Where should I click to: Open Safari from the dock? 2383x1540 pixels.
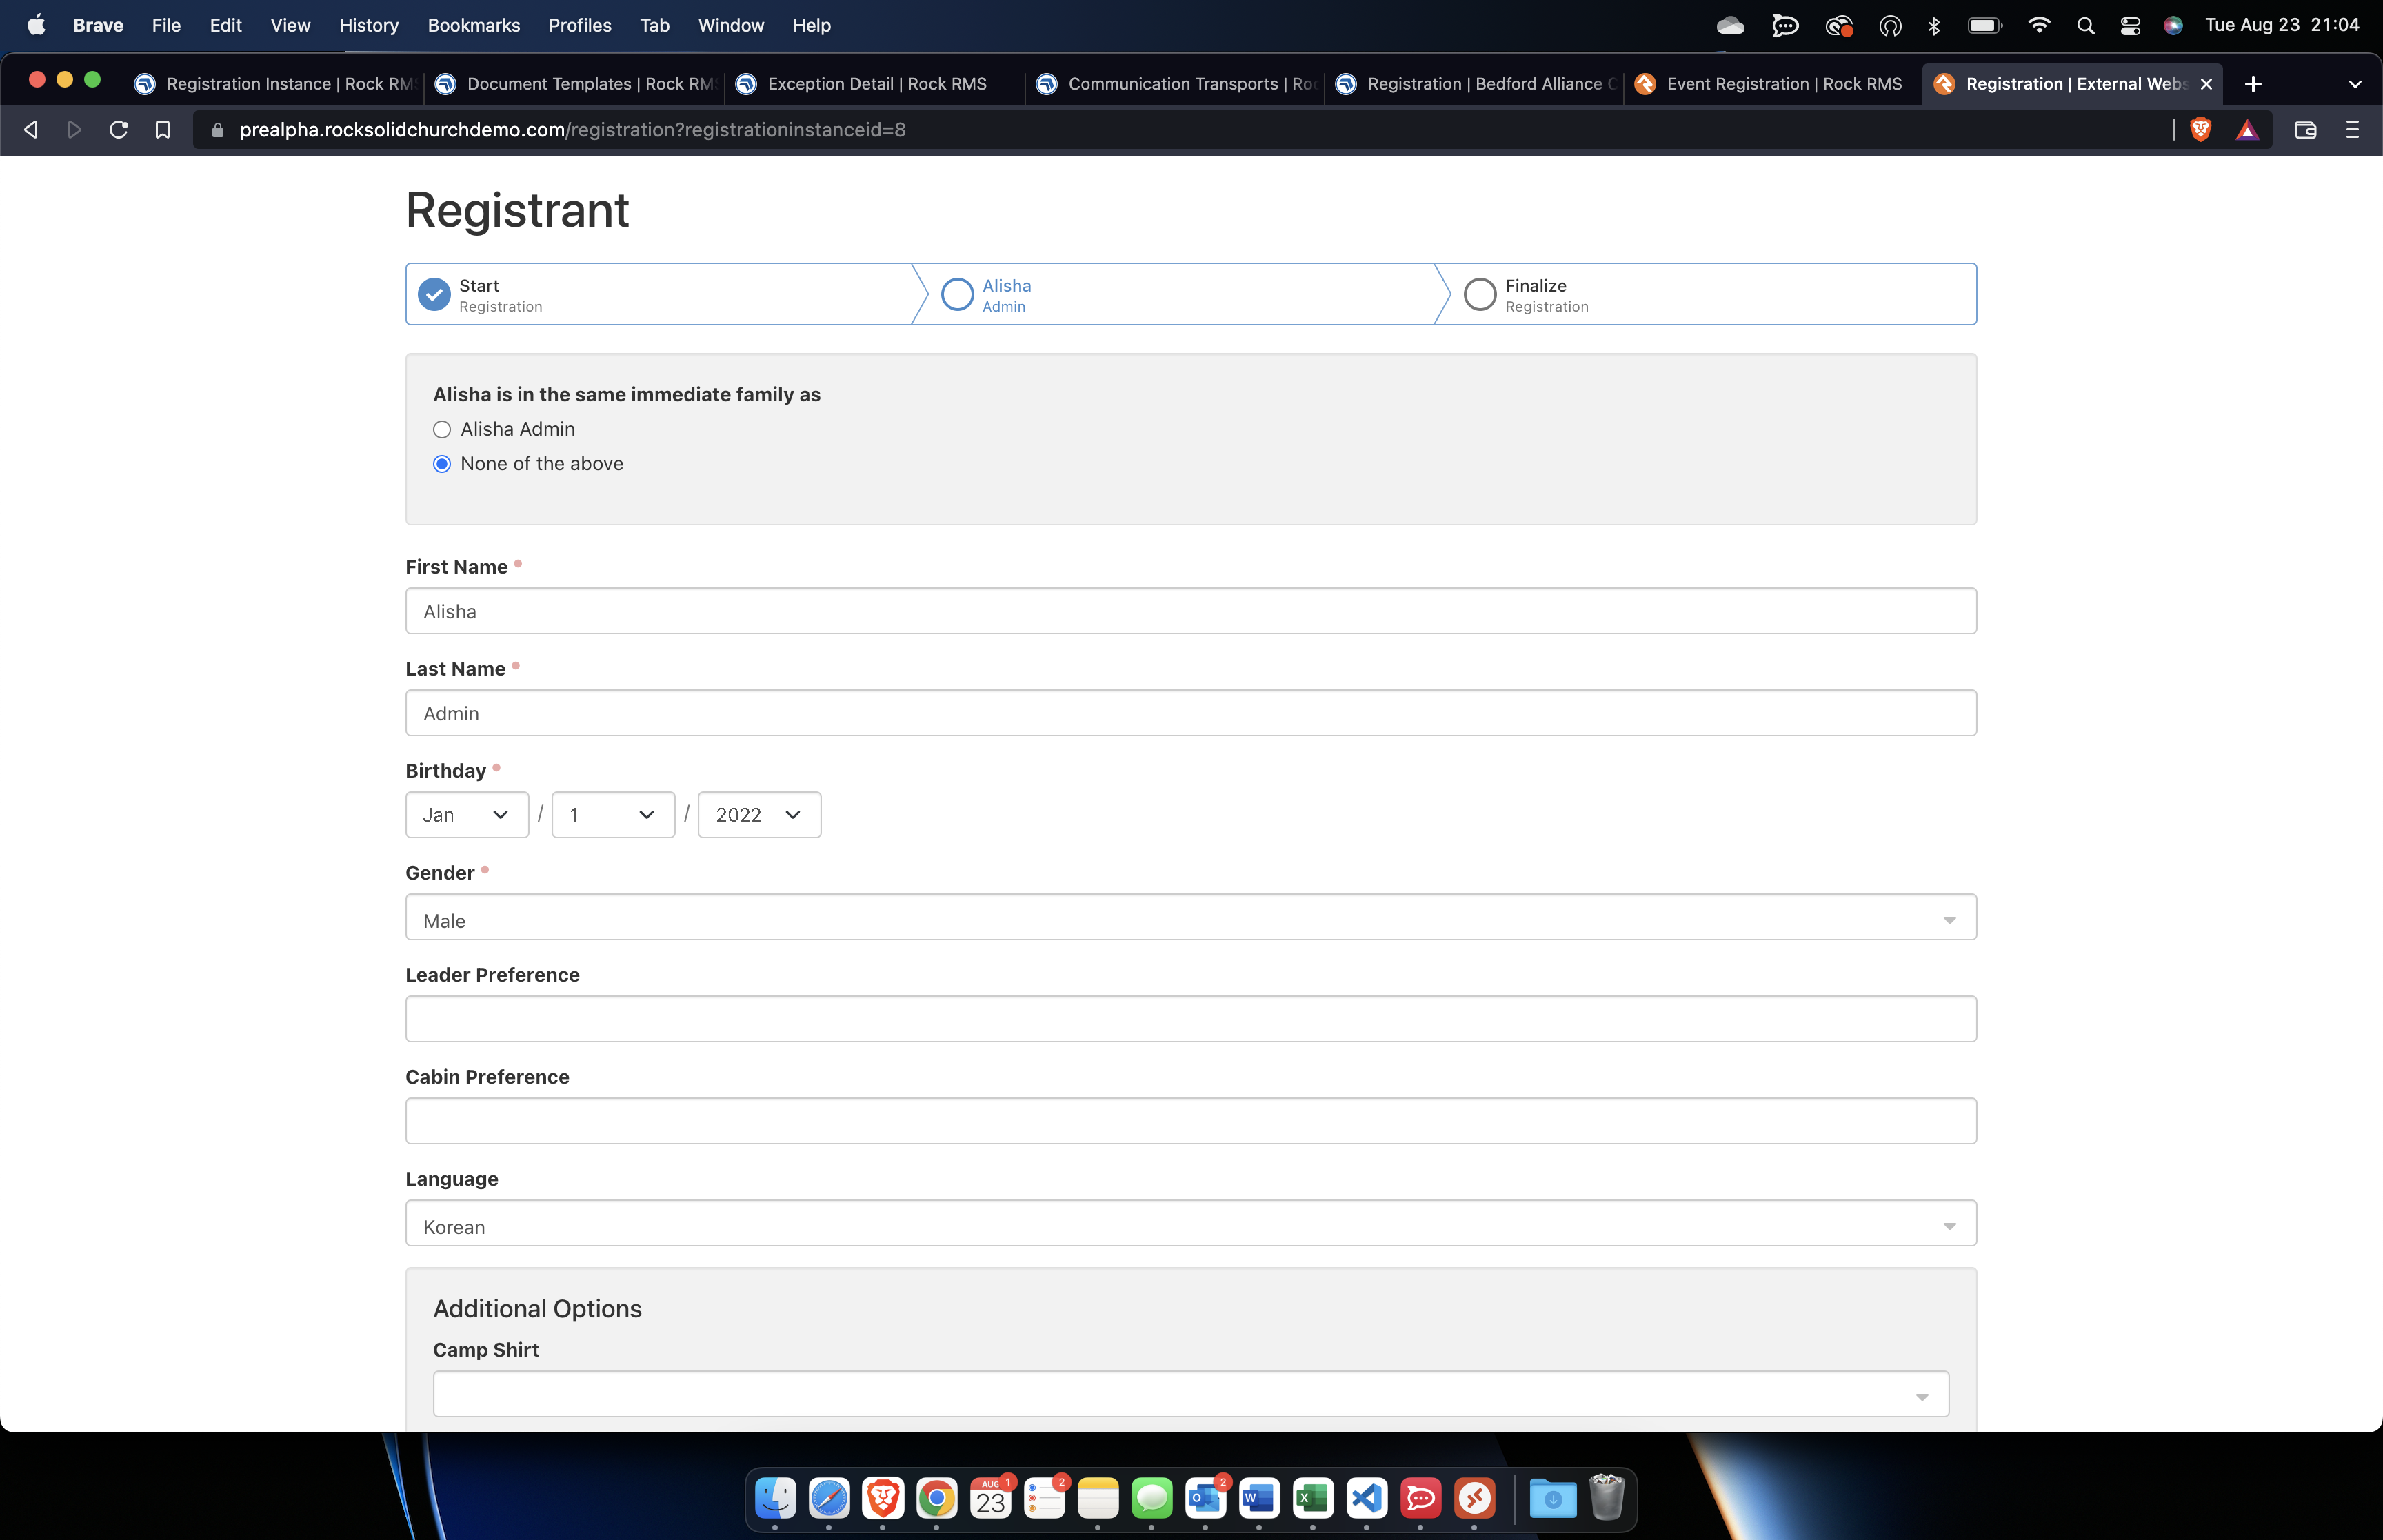click(829, 1498)
